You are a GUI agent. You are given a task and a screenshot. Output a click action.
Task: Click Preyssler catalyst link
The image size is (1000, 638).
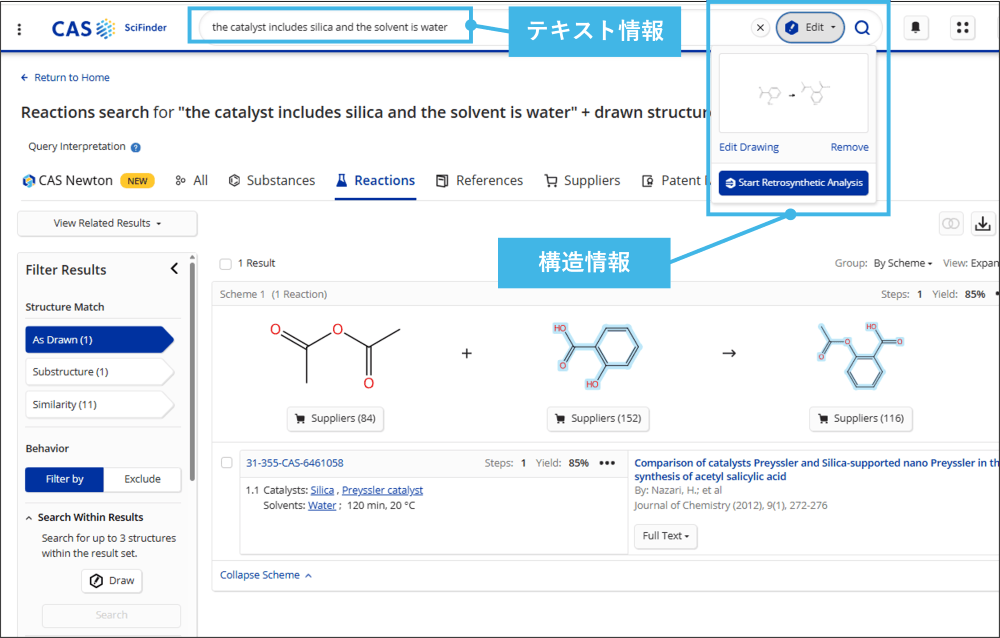382,490
